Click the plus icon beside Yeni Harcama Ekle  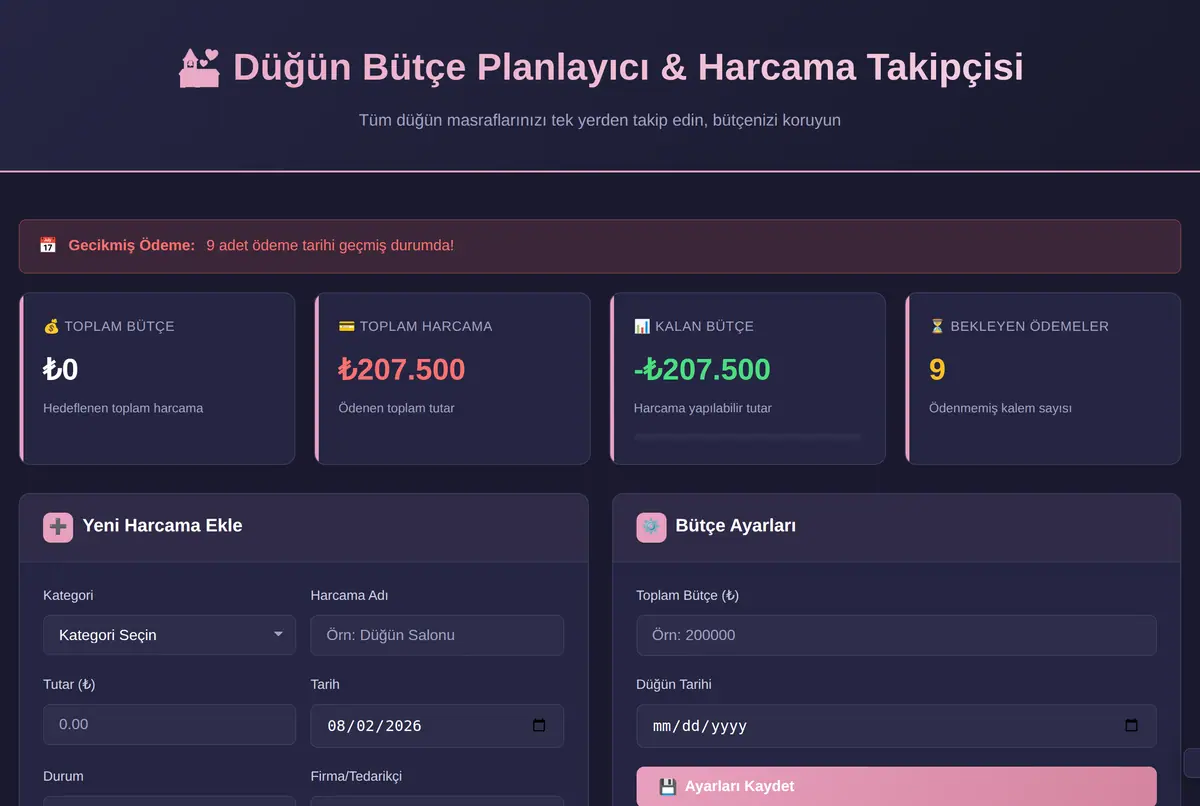59,527
